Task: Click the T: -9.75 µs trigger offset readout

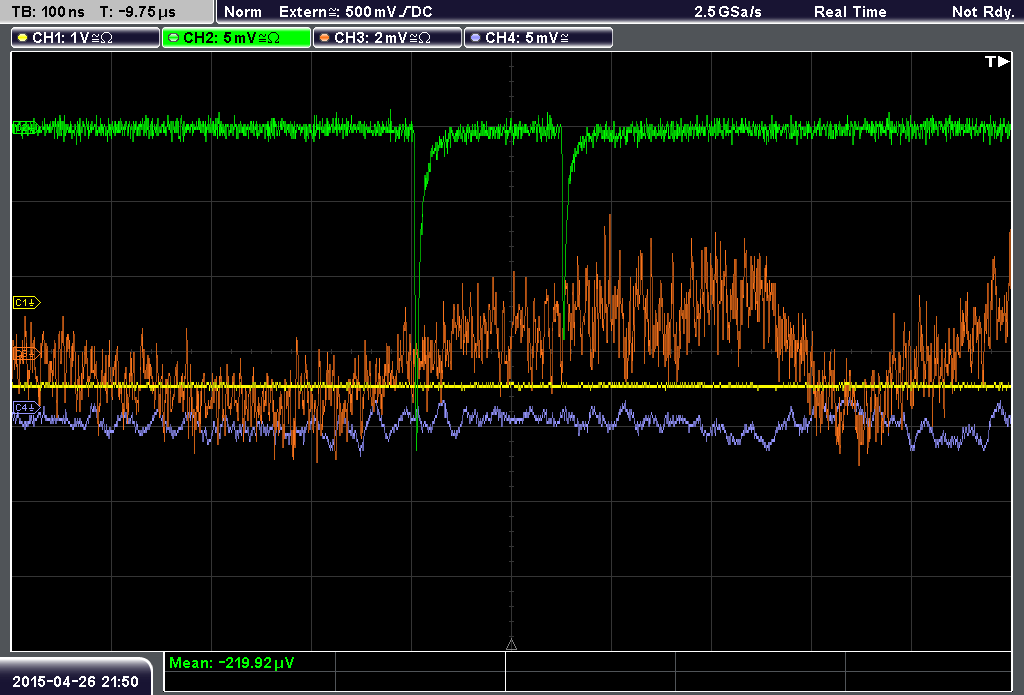Action: [137, 12]
